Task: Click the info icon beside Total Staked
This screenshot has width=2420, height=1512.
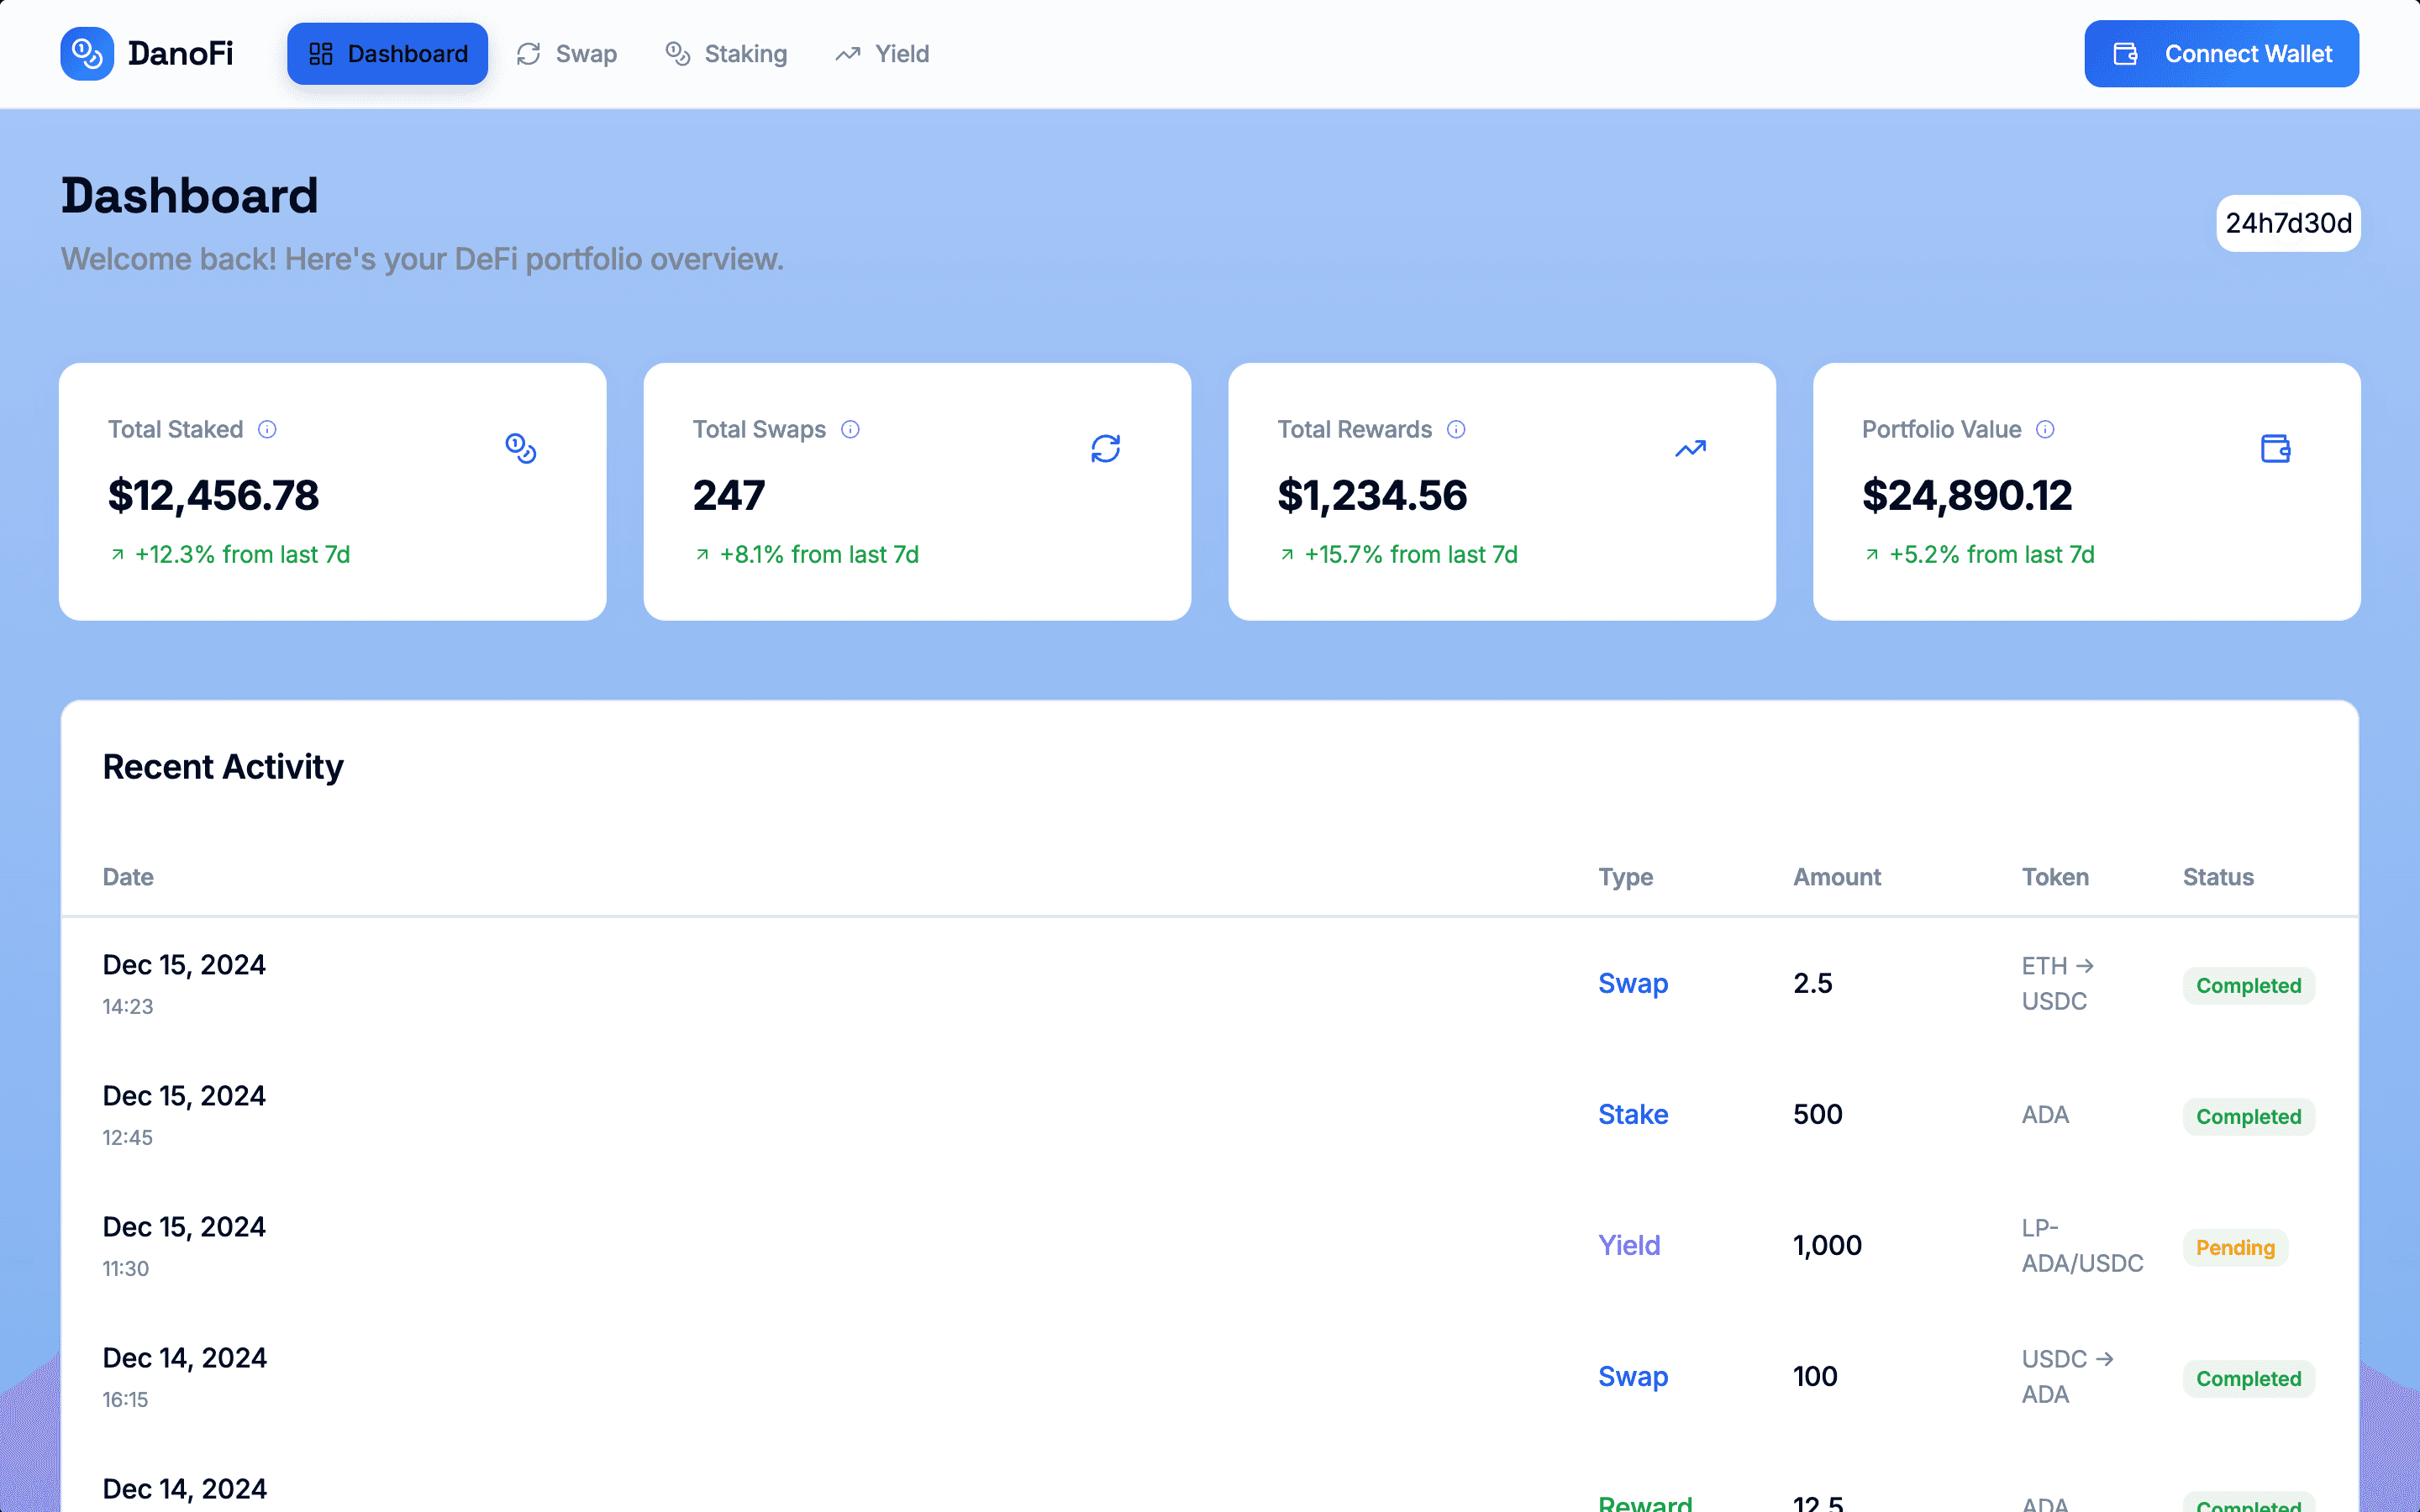Action: [x=267, y=429]
